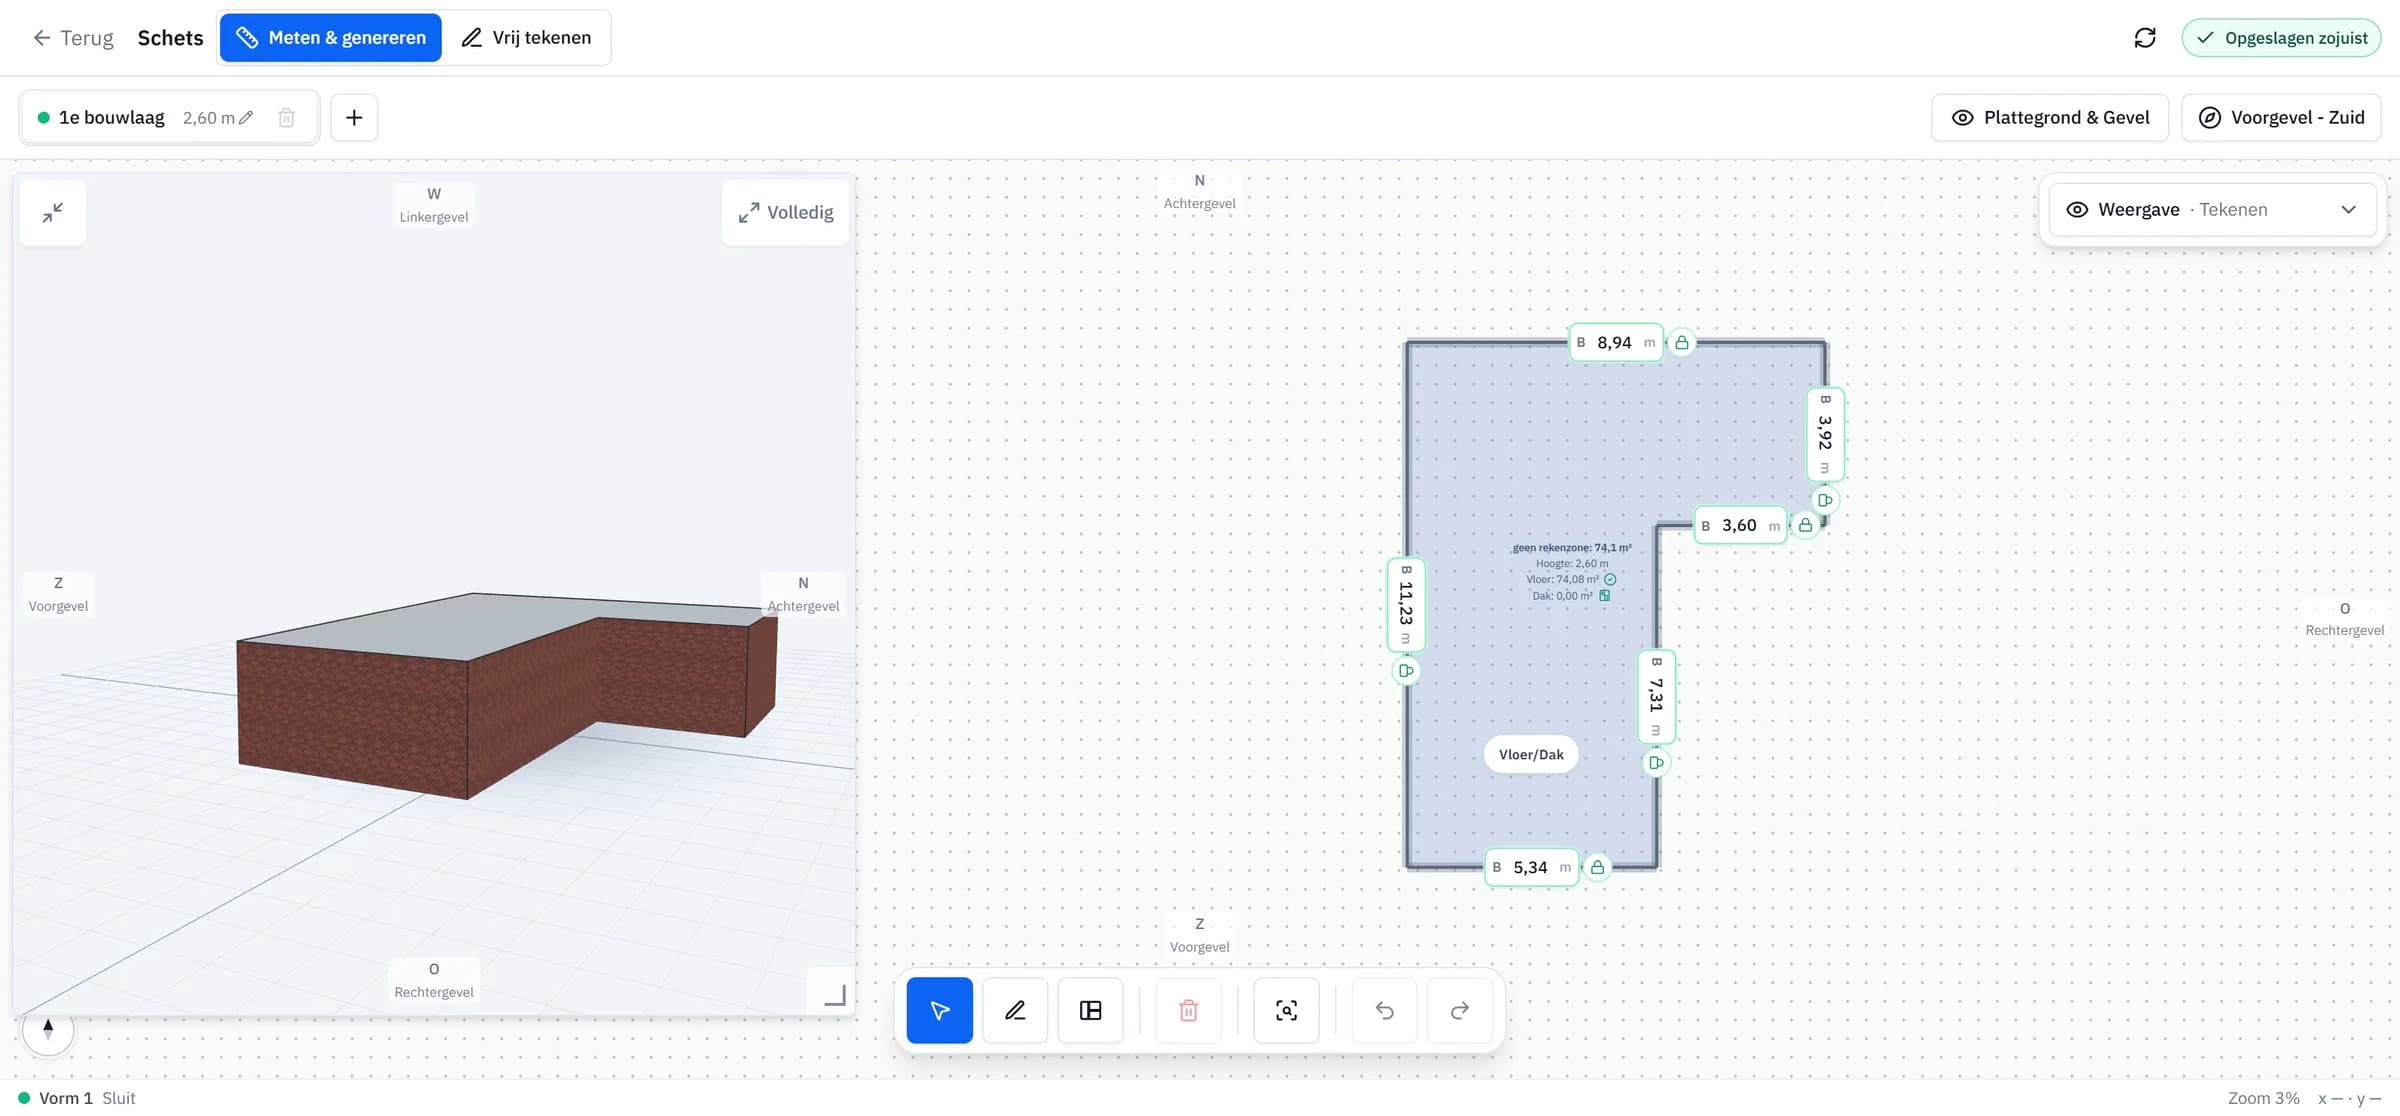2400x1116 pixels.
Task: Select the pointer selection tool
Action: (x=939, y=1010)
